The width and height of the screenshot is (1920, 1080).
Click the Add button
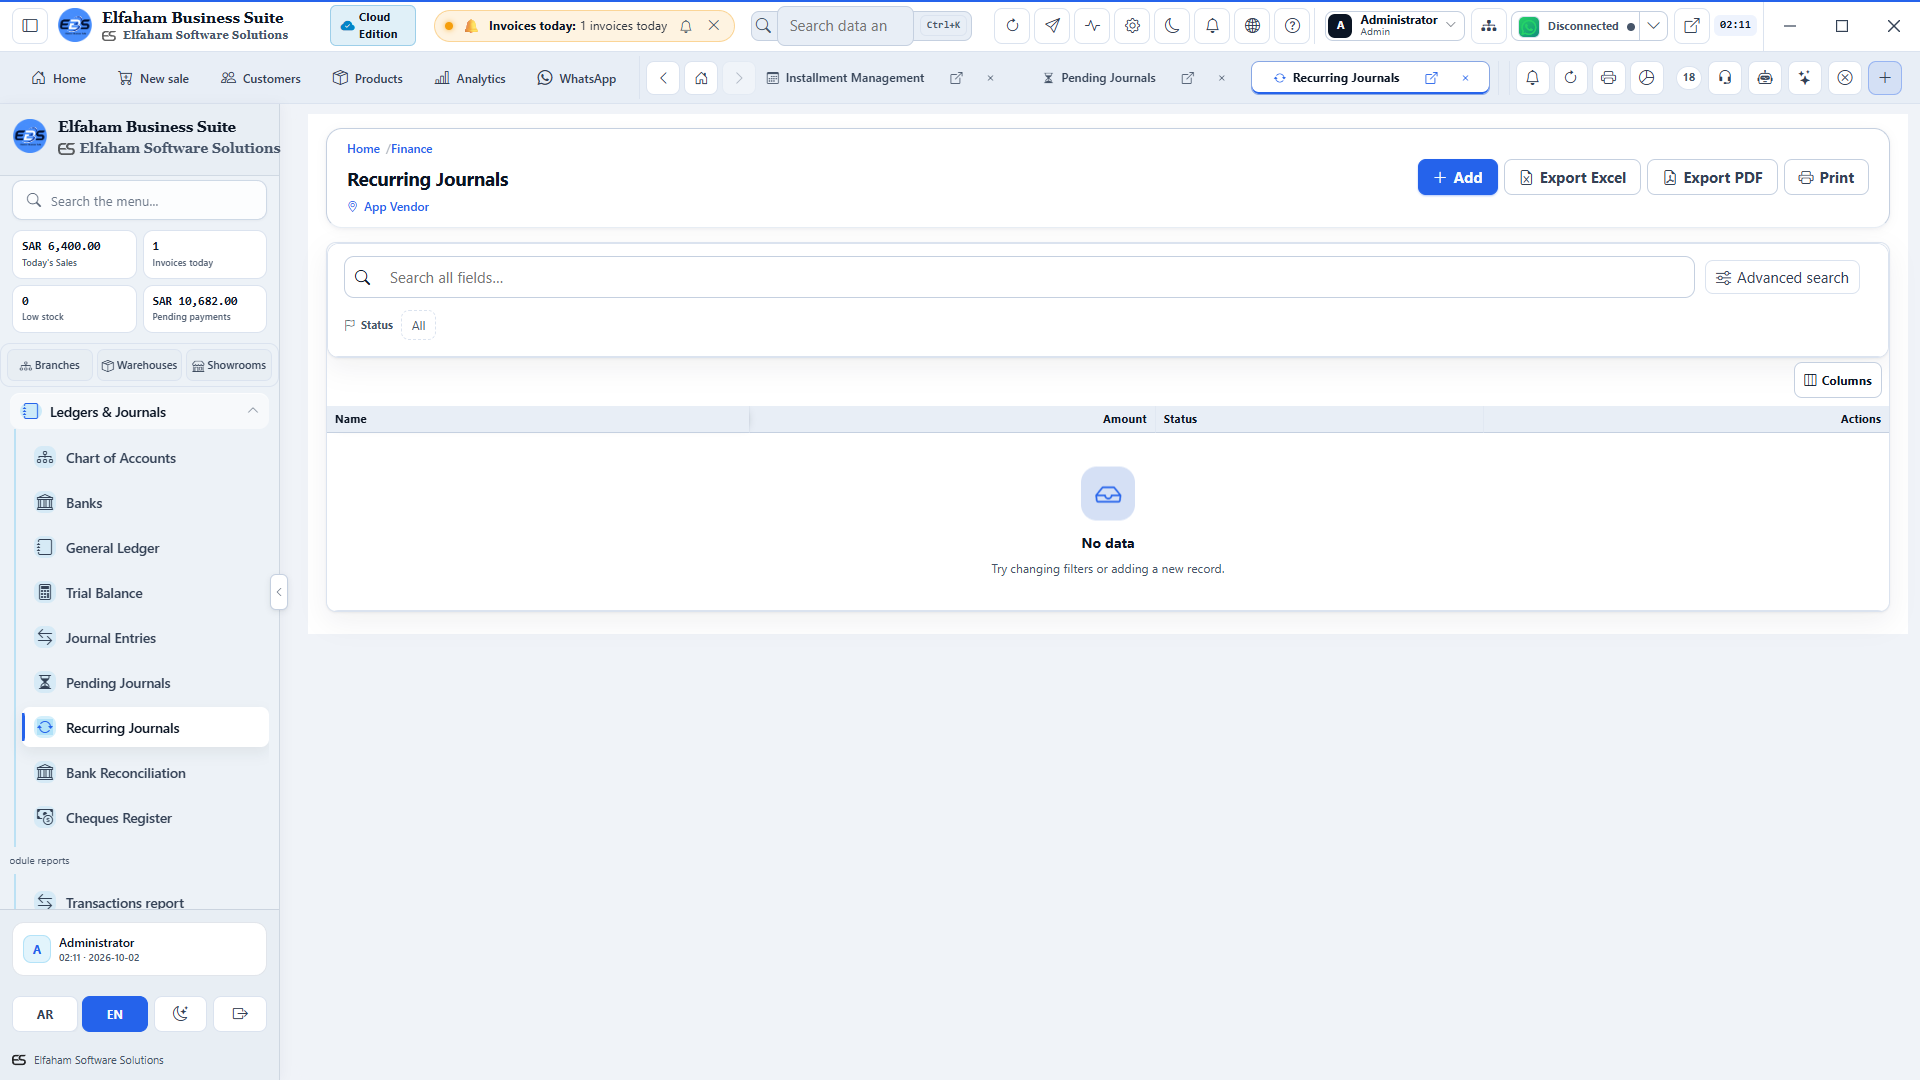[1457, 177]
